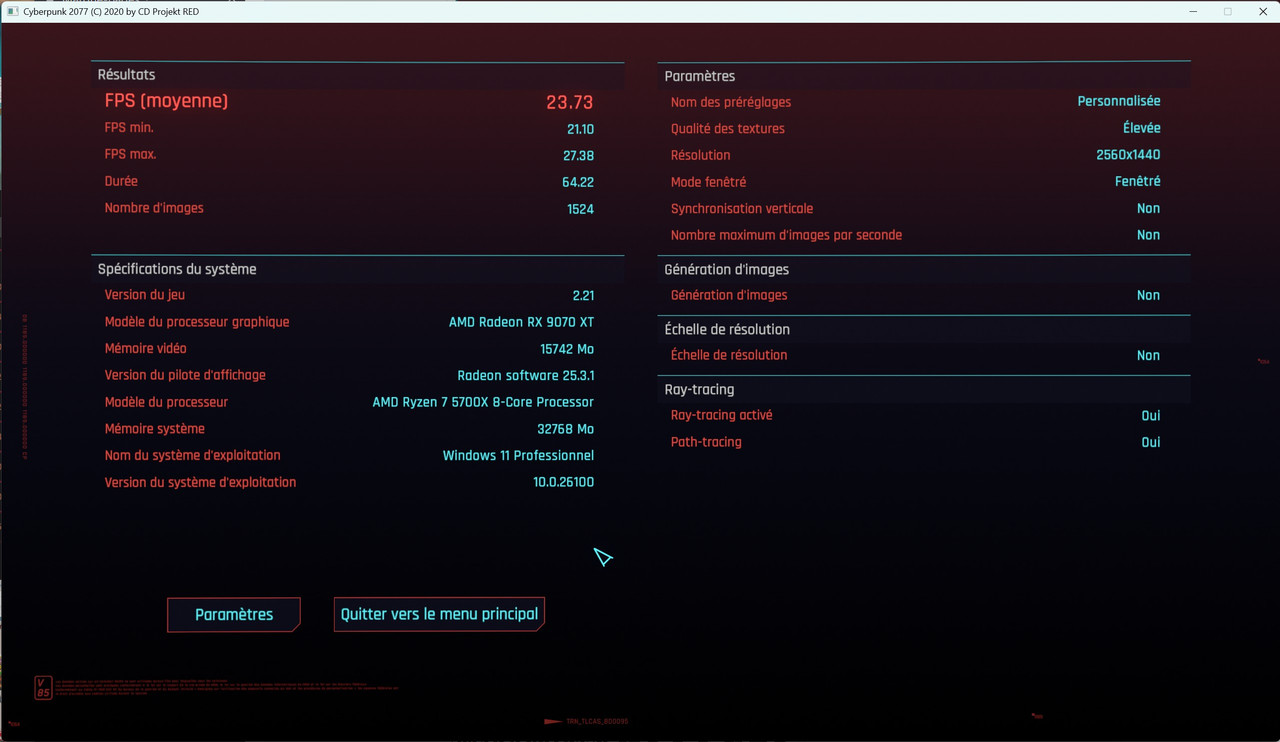Click the 'Génération d'images' section header
This screenshot has width=1280, height=742.
(x=727, y=269)
